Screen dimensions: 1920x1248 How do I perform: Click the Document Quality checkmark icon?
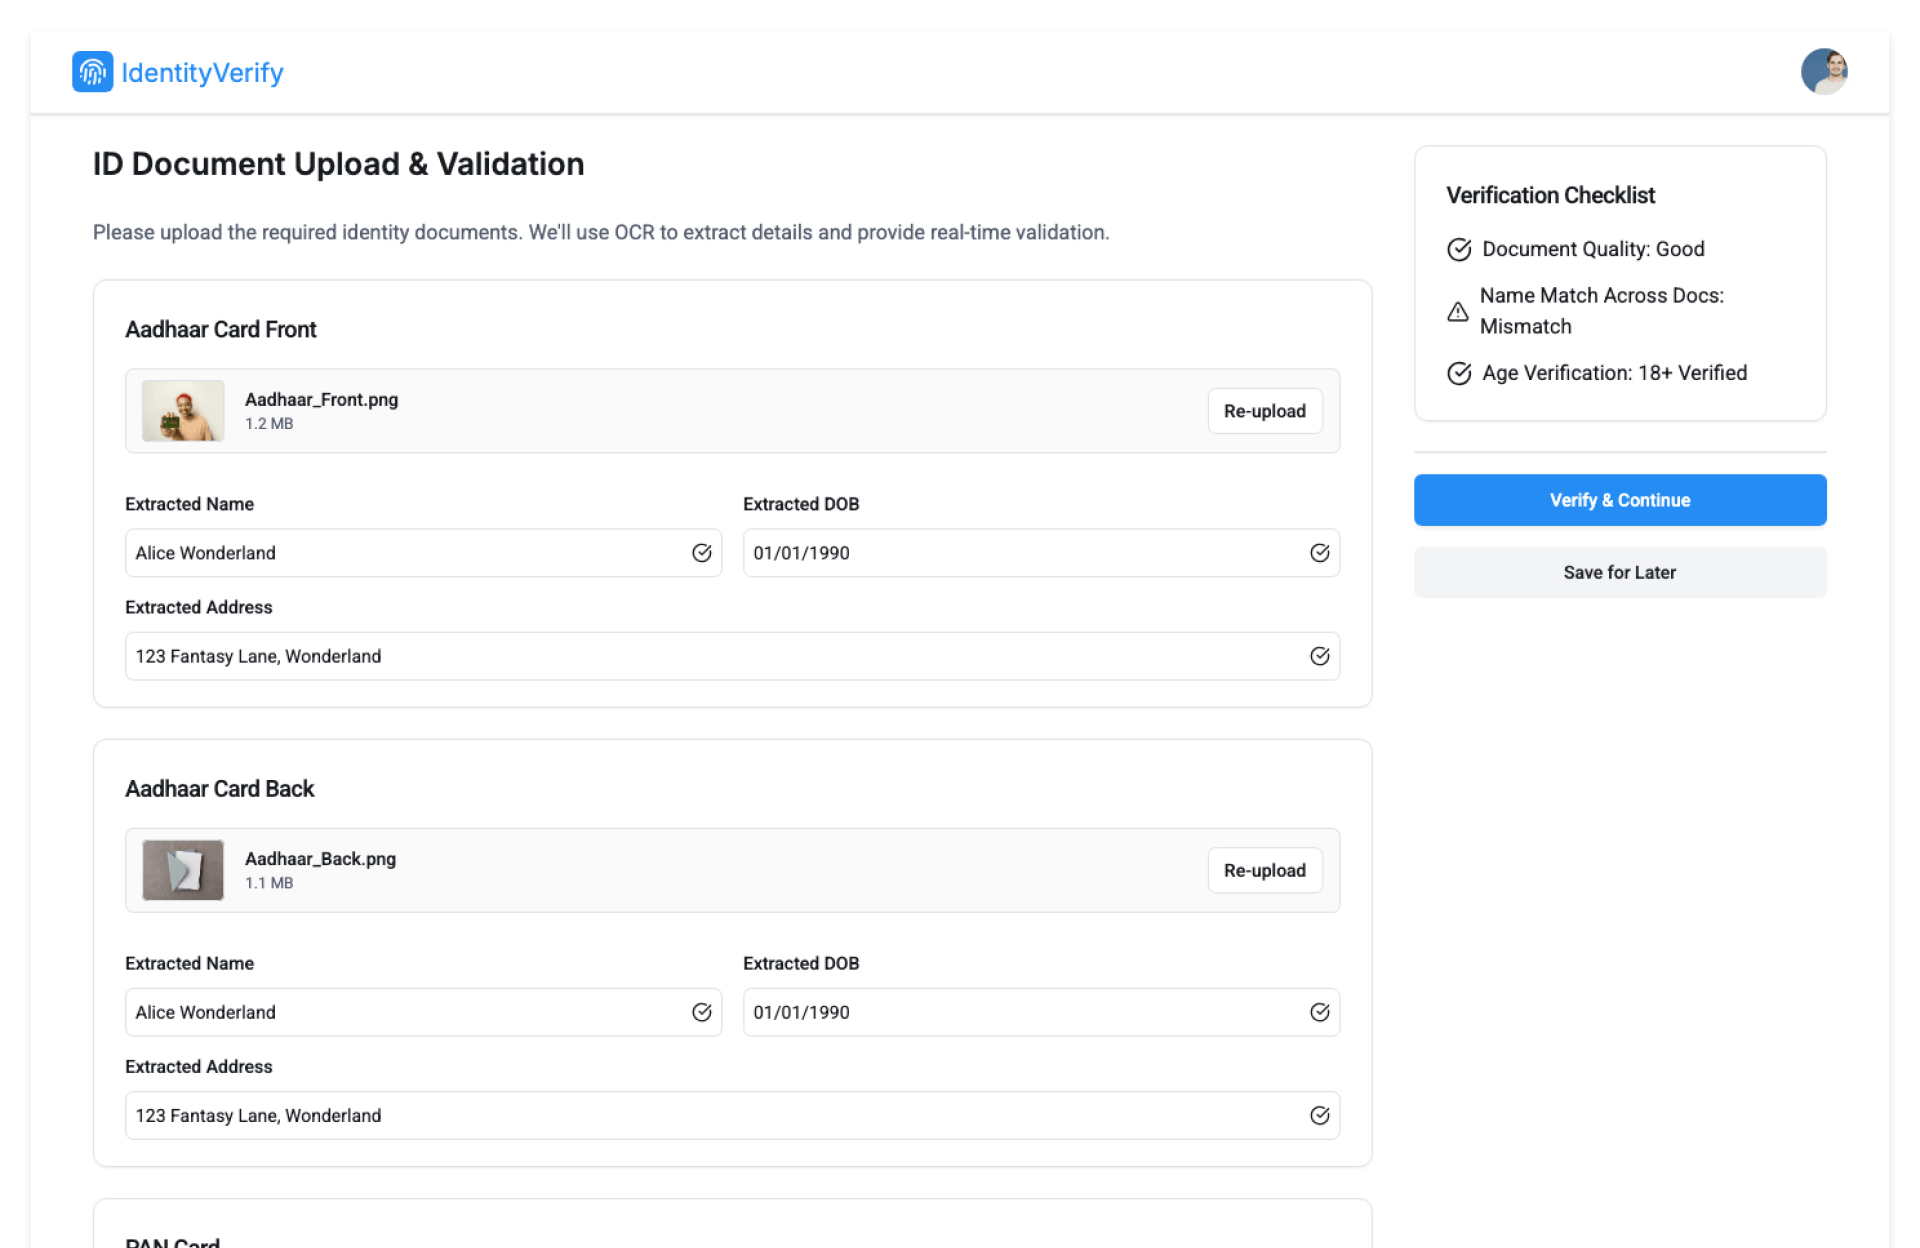[x=1459, y=249]
